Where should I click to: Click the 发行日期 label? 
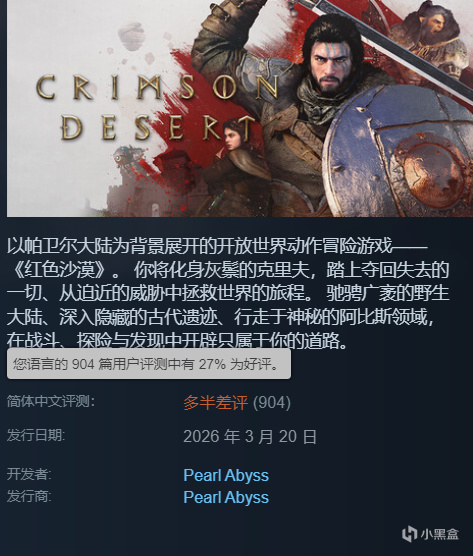pyautogui.click(x=36, y=435)
